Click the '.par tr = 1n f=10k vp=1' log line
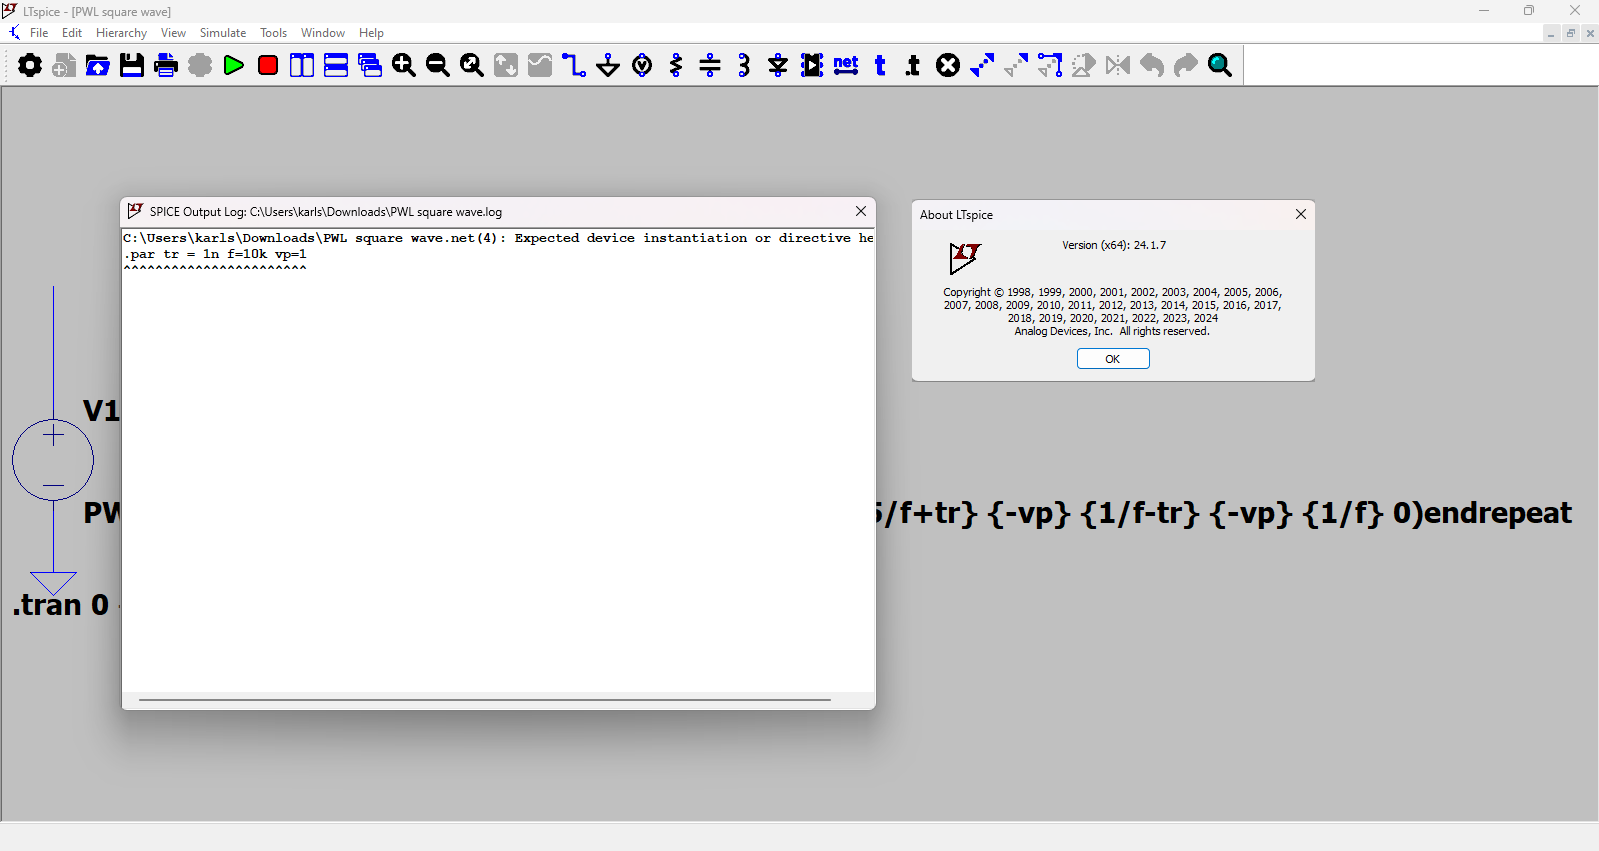The image size is (1599, 851). [215, 254]
